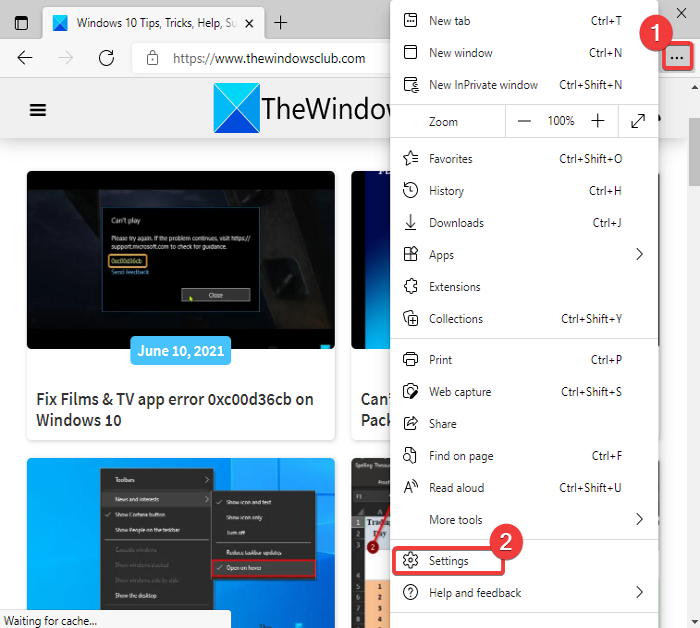Click the tab actions icon at top-left

(x=22, y=22)
